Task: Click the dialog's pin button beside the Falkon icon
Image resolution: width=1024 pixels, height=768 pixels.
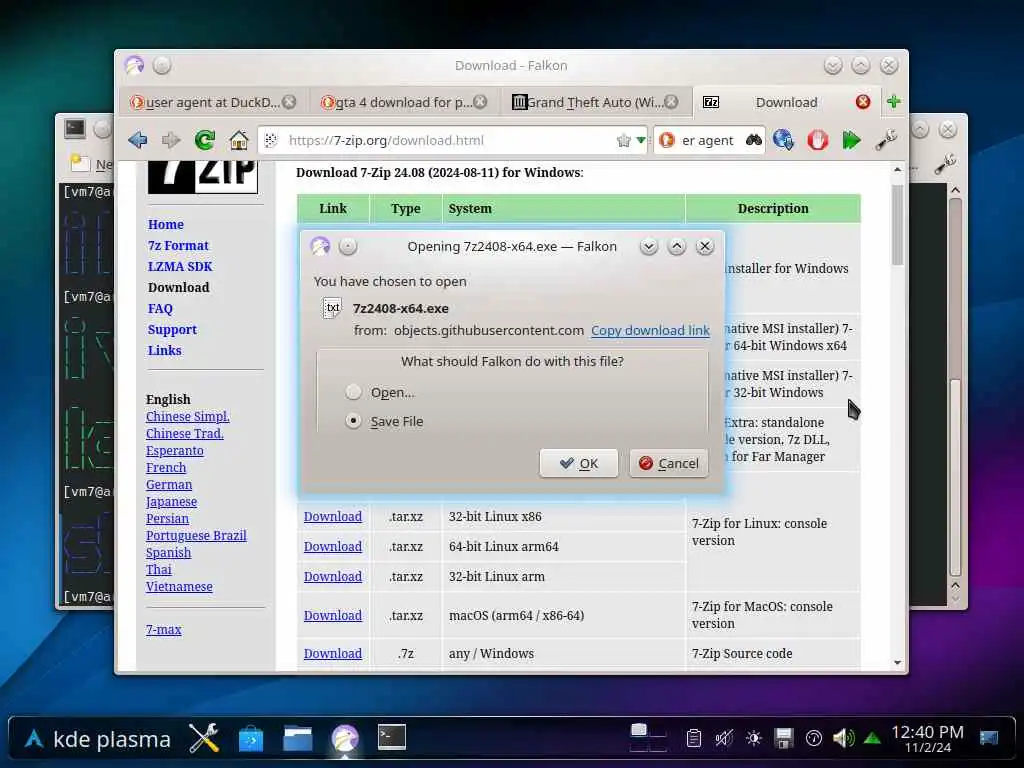Action: 348,246
